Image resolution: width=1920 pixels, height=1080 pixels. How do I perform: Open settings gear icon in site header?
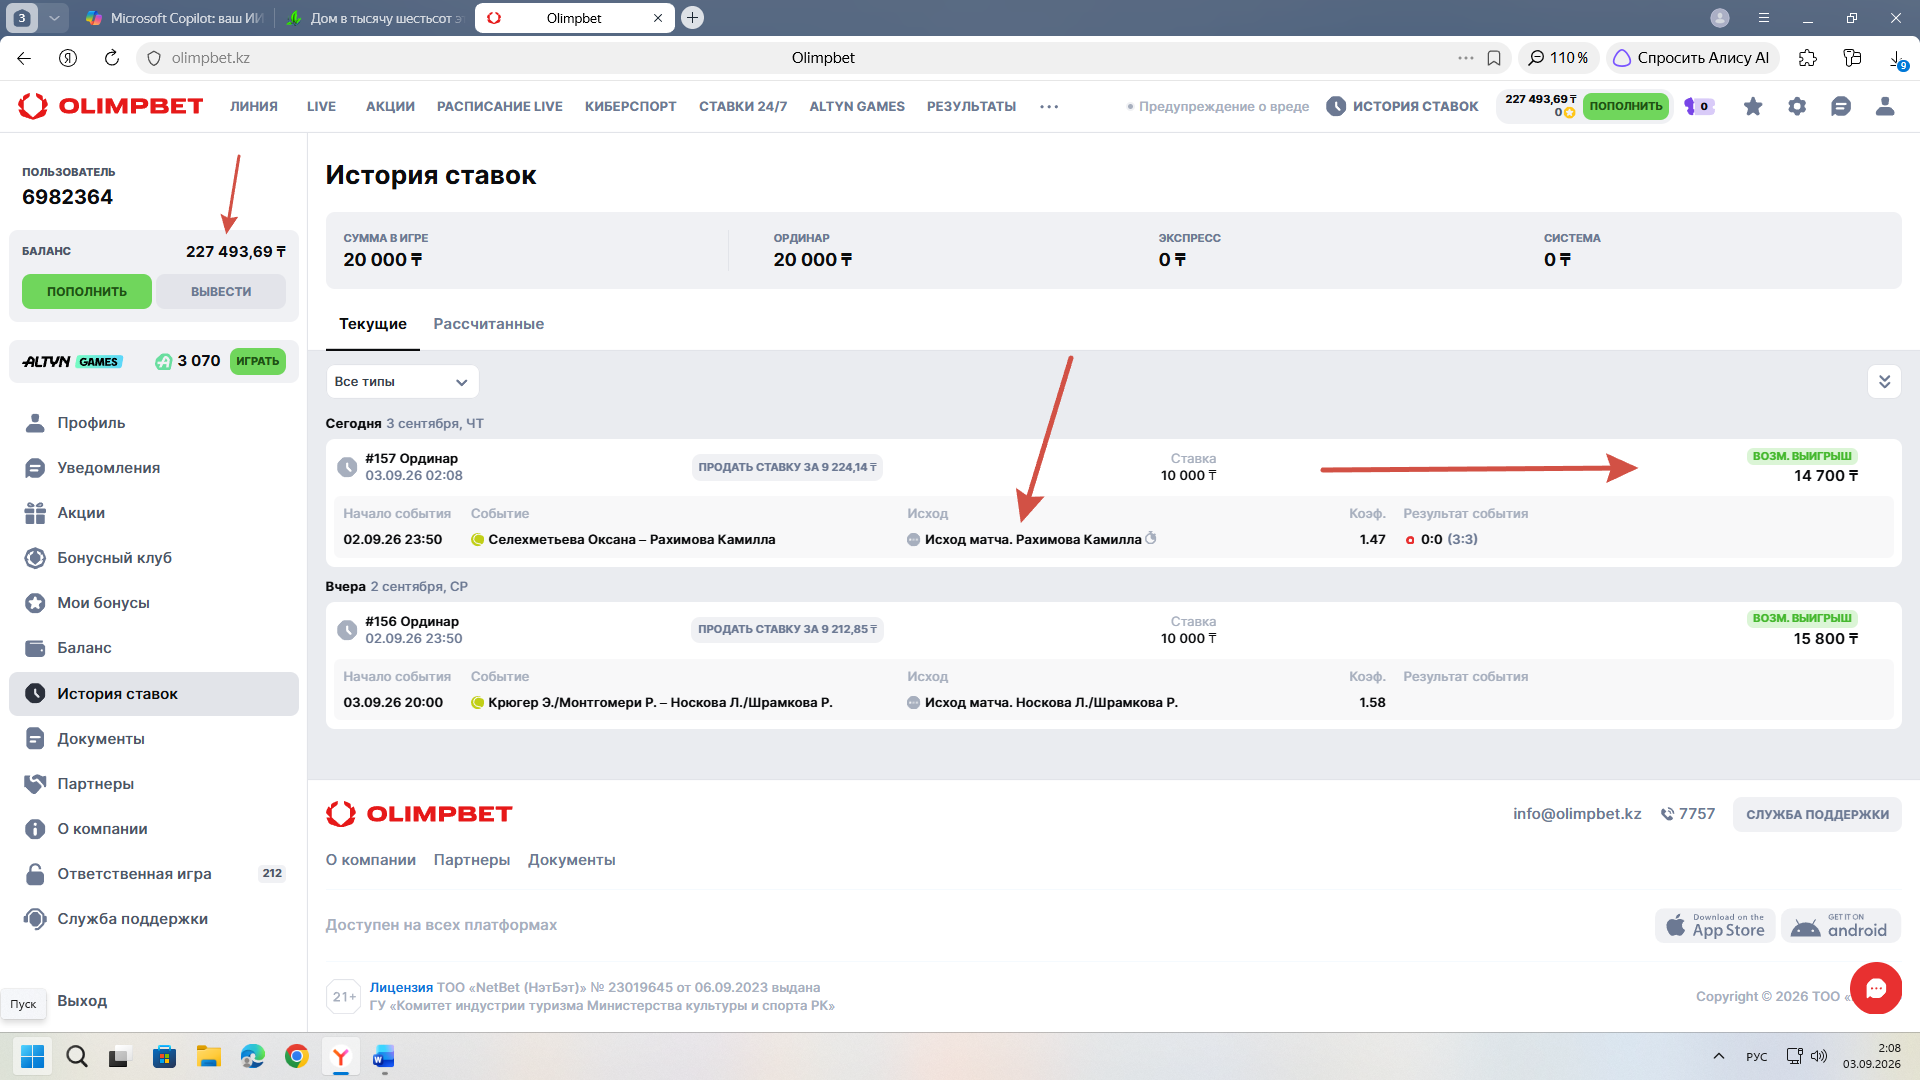[x=1797, y=106]
